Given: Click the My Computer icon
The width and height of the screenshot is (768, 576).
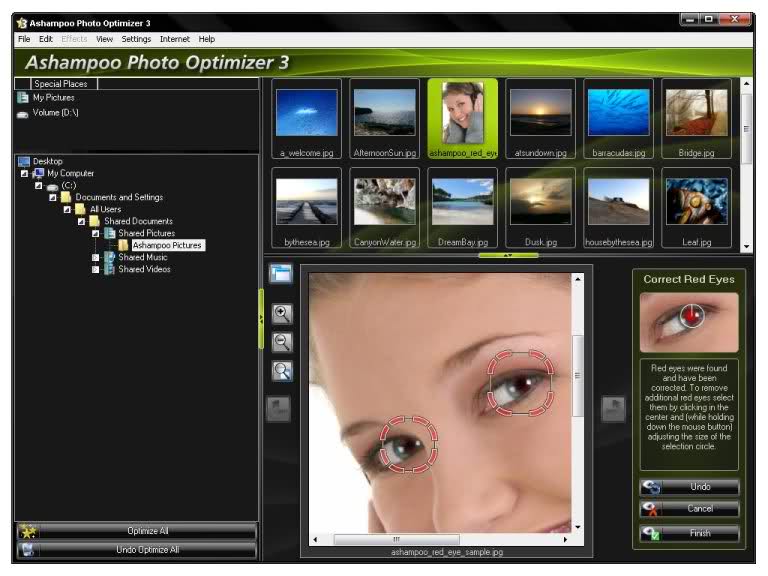Looking at the screenshot, I should coord(38,173).
